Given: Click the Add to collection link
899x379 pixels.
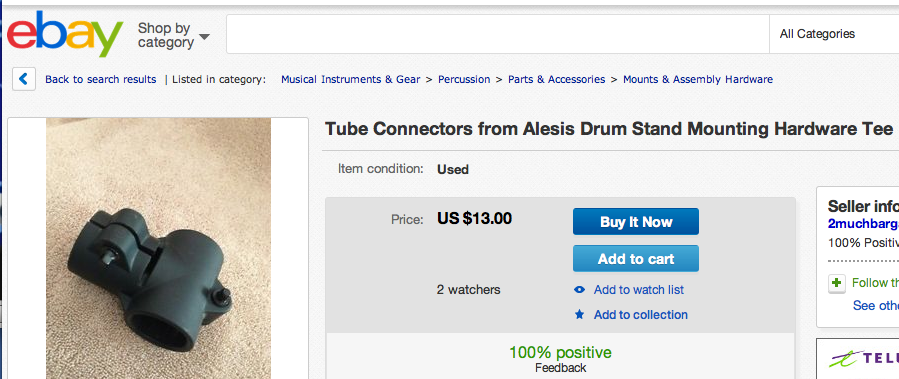Looking at the screenshot, I should [640, 315].
